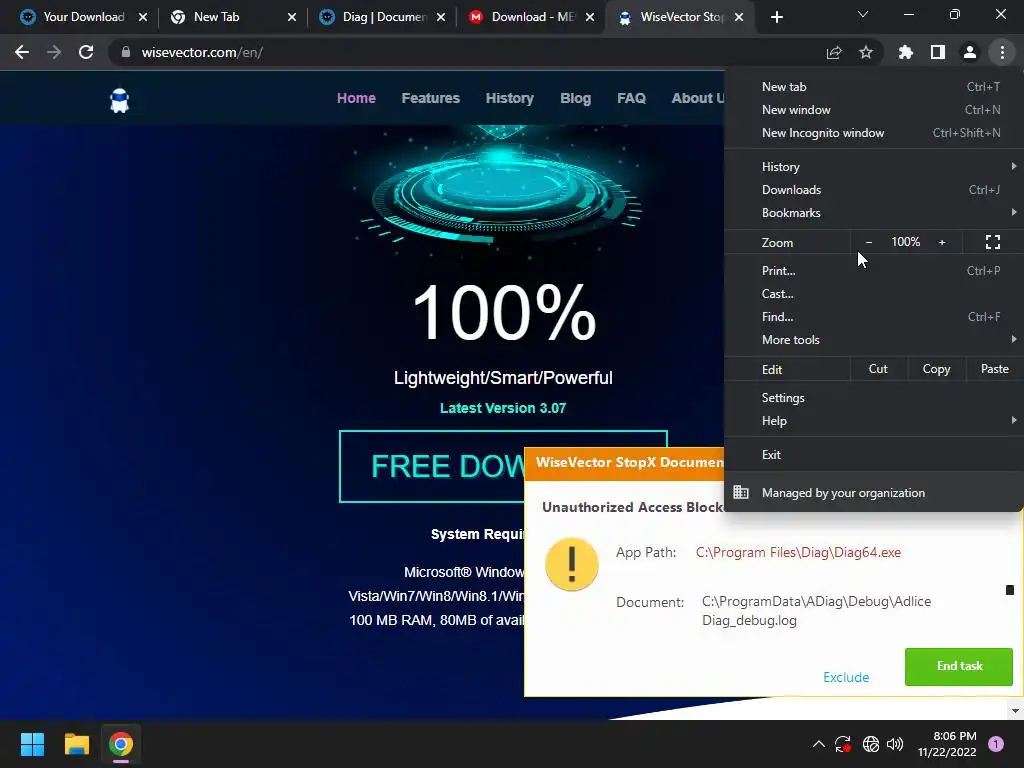This screenshot has width=1024, height=768.
Task: Select New tab menu item
Action: tap(874, 86)
